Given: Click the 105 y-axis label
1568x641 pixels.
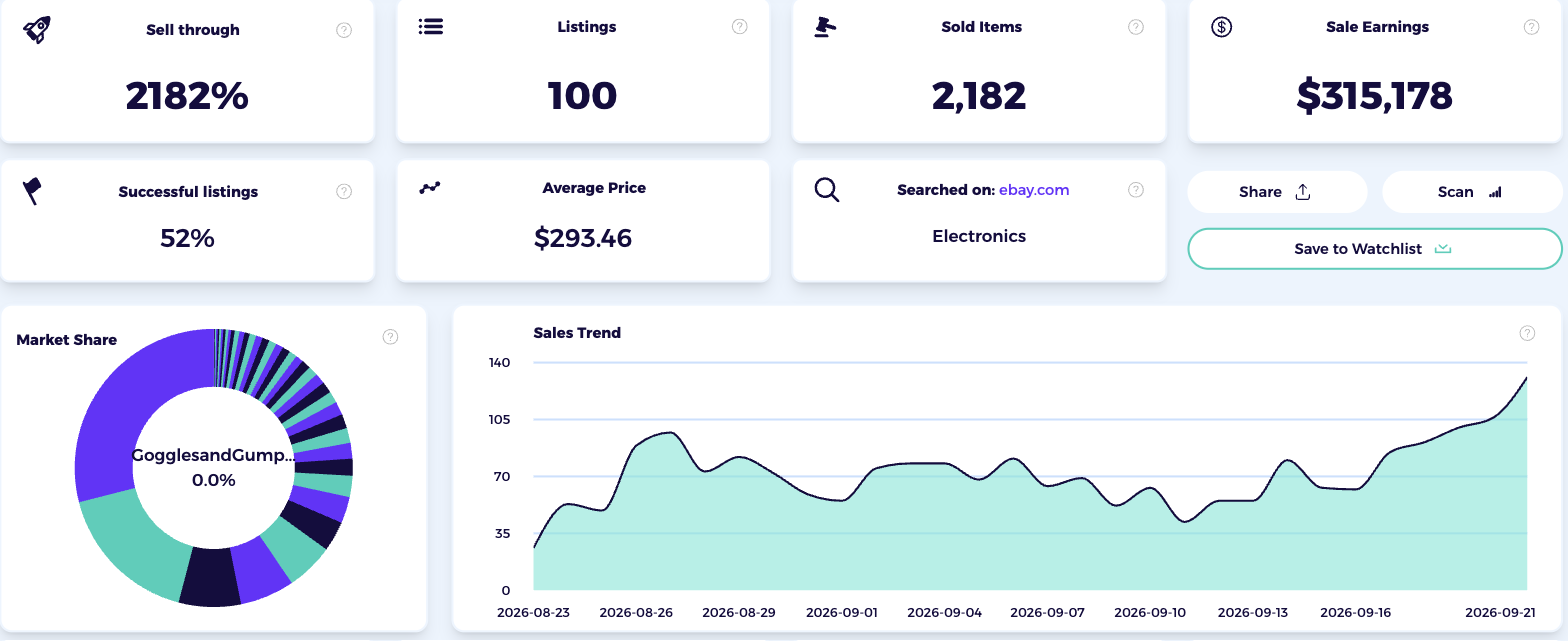Looking at the screenshot, I should click(x=499, y=420).
